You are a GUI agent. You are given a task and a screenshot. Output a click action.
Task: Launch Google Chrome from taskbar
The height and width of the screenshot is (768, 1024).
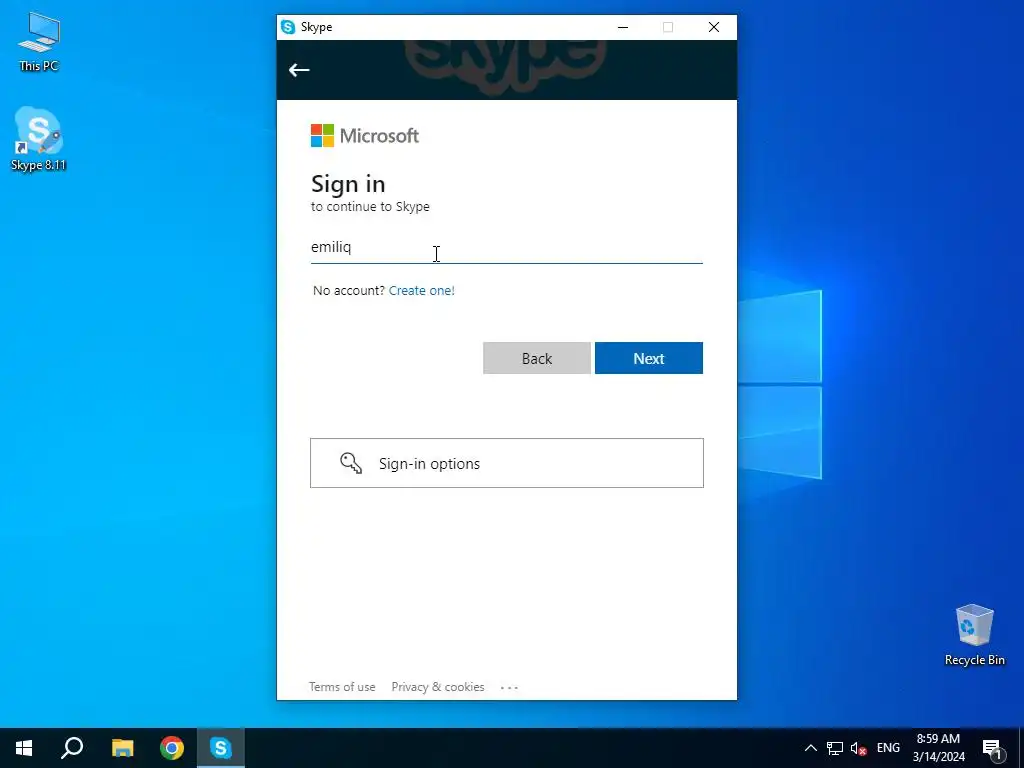pyautogui.click(x=172, y=748)
